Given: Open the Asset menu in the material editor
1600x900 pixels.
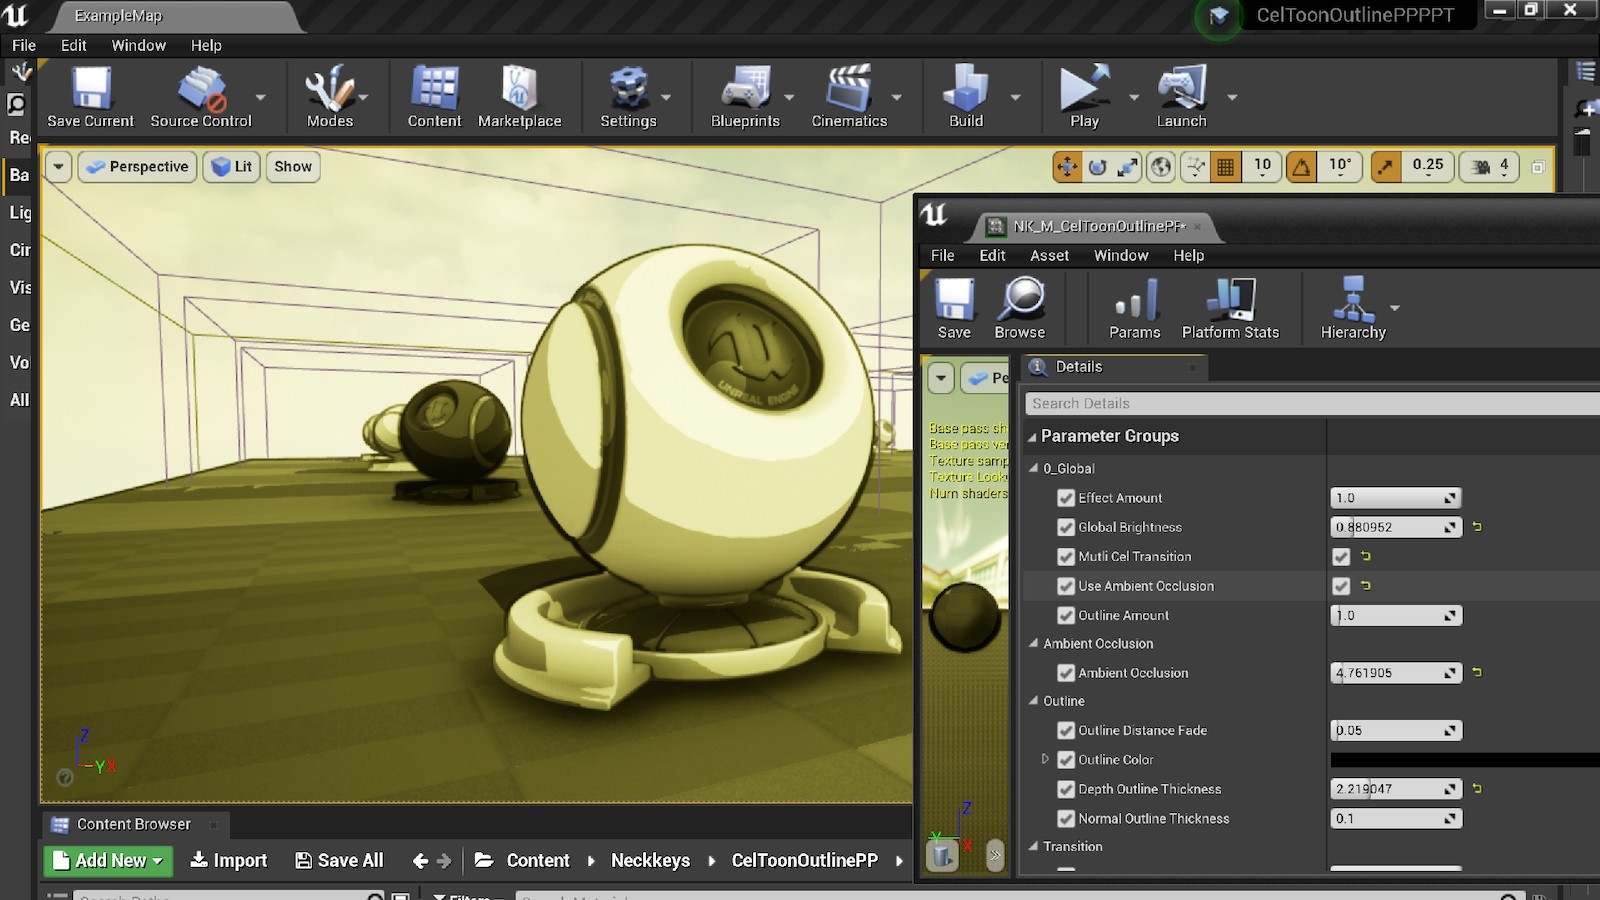Looking at the screenshot, I should click(1049, 255).
